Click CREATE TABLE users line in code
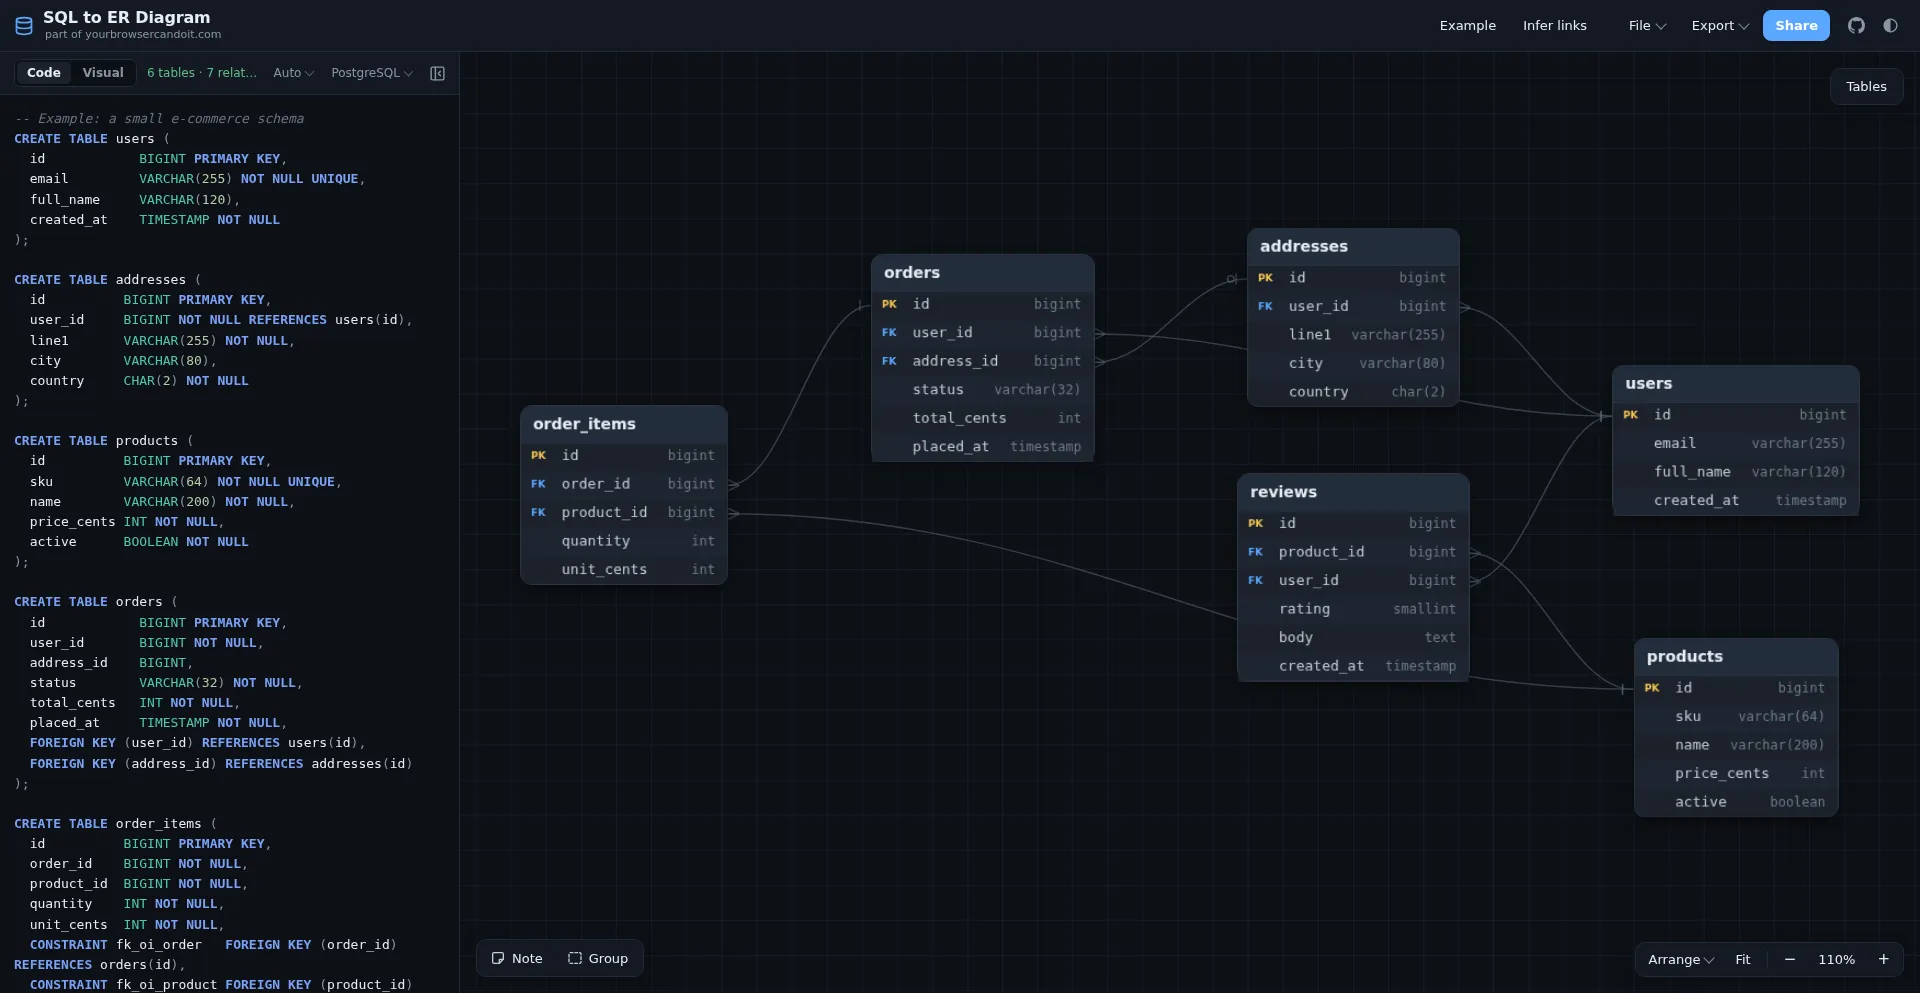Image resolution: width=1920 pixels, height=993 pixels. (x=92, y=139)
